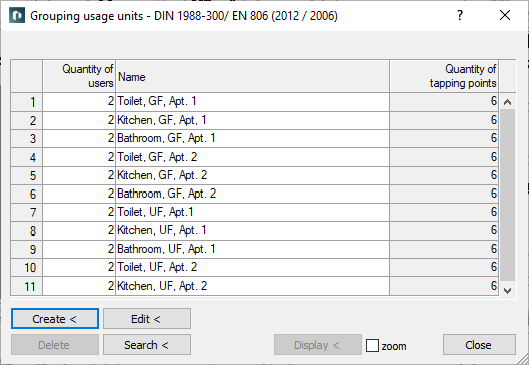Select row header number 1
The image size is (529, 365).
click(26, 102)
